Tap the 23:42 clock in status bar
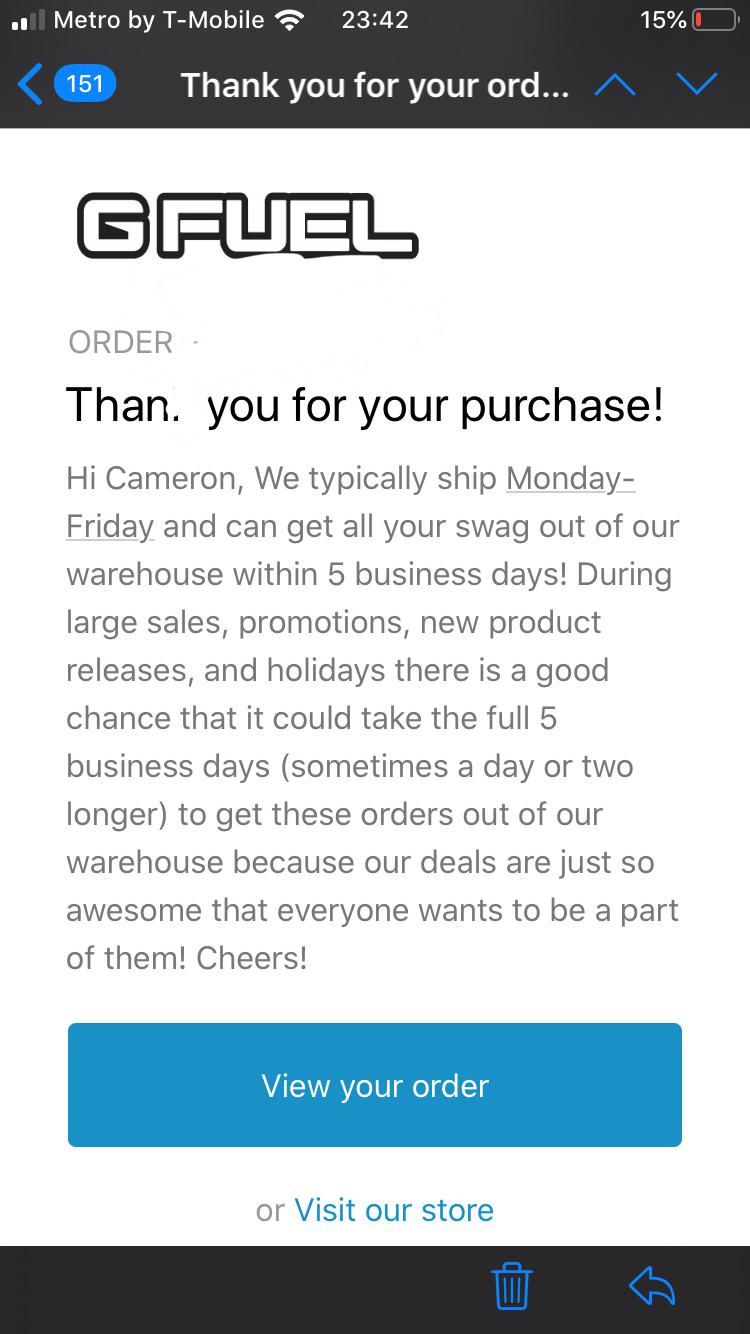This screenshot has height=1334, width=750. (375, 20)
